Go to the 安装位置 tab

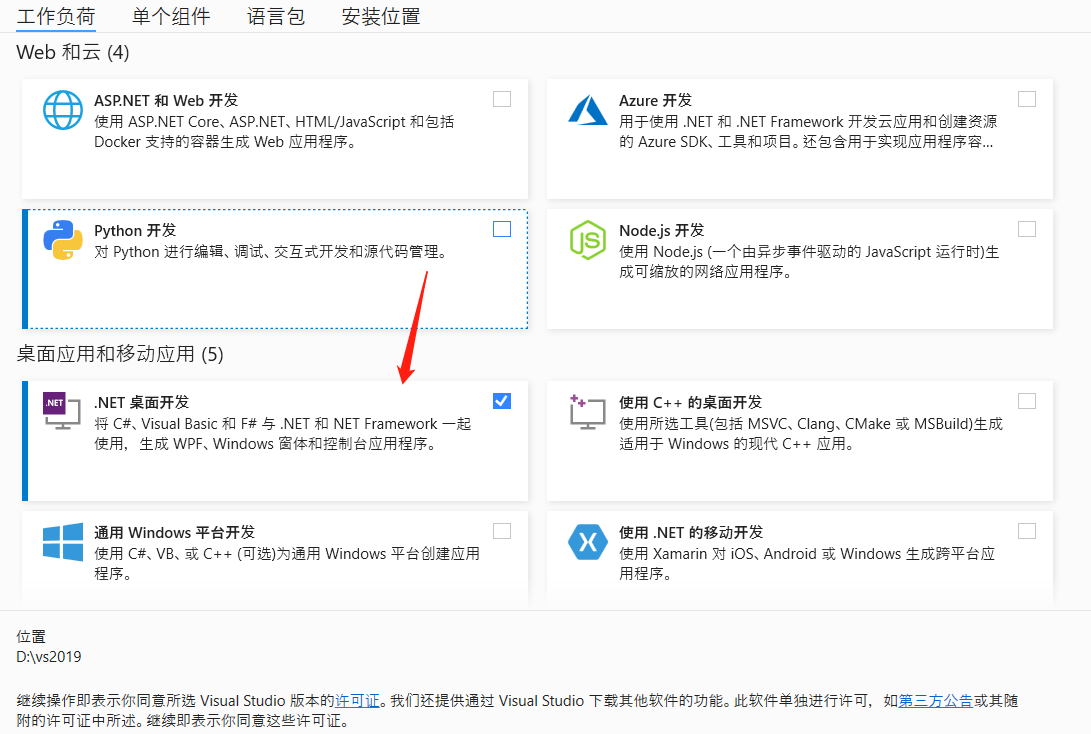381,16
